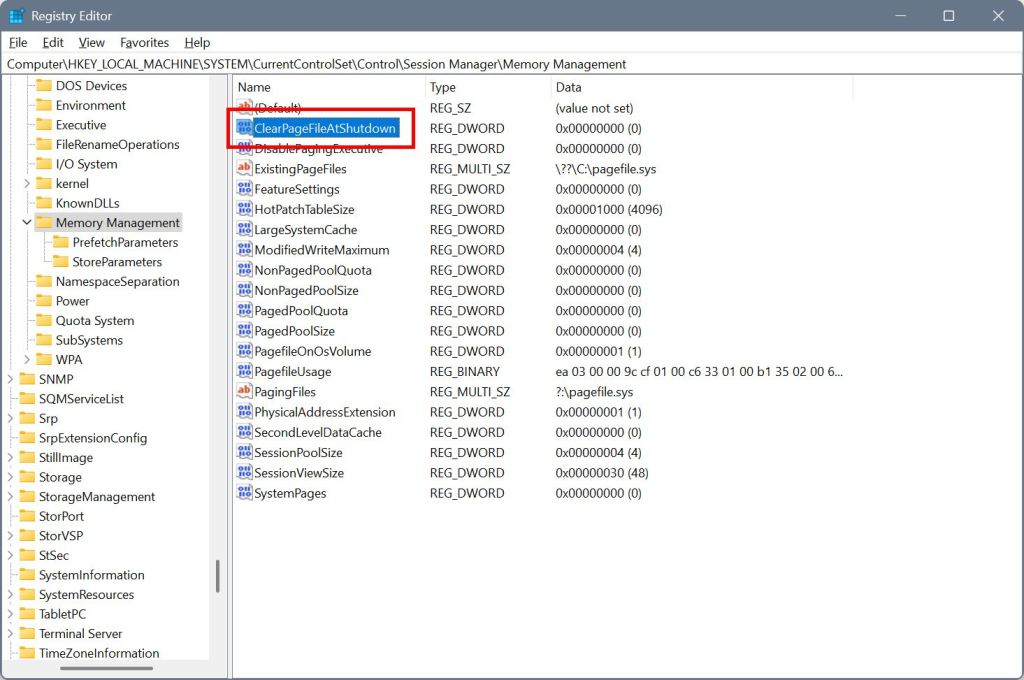Collapse the Memory Management key
This screenshot has width=1024, height=680.
pyautogui.click(x=27, y=223)
